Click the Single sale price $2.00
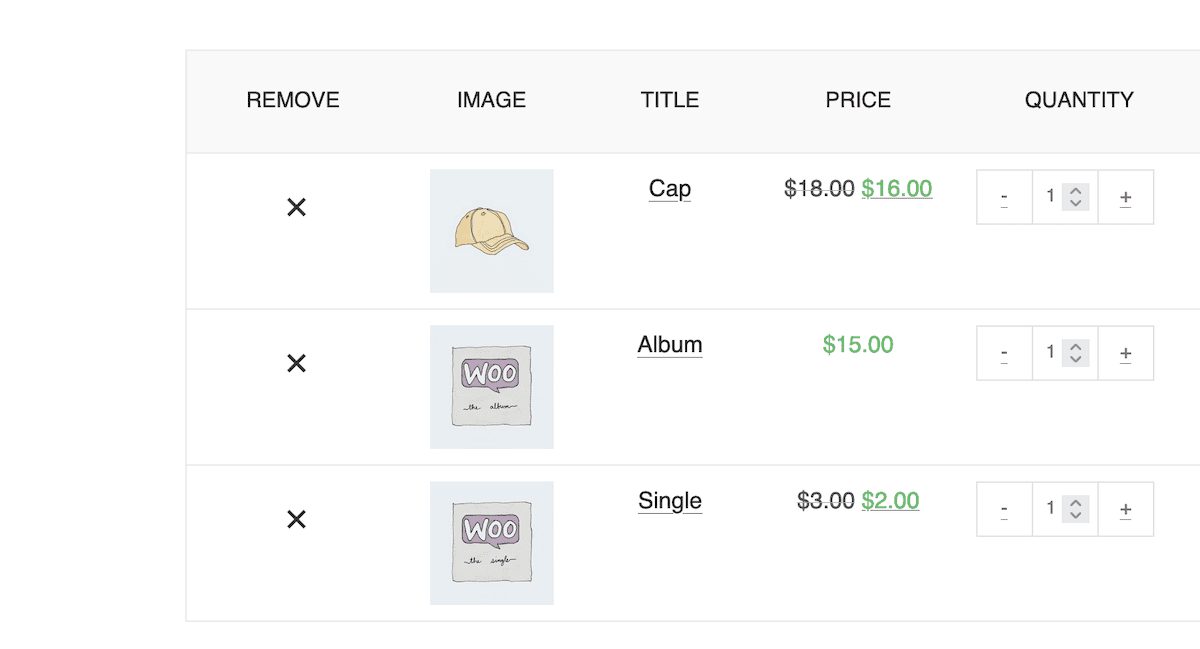 (x=890, y=500)
